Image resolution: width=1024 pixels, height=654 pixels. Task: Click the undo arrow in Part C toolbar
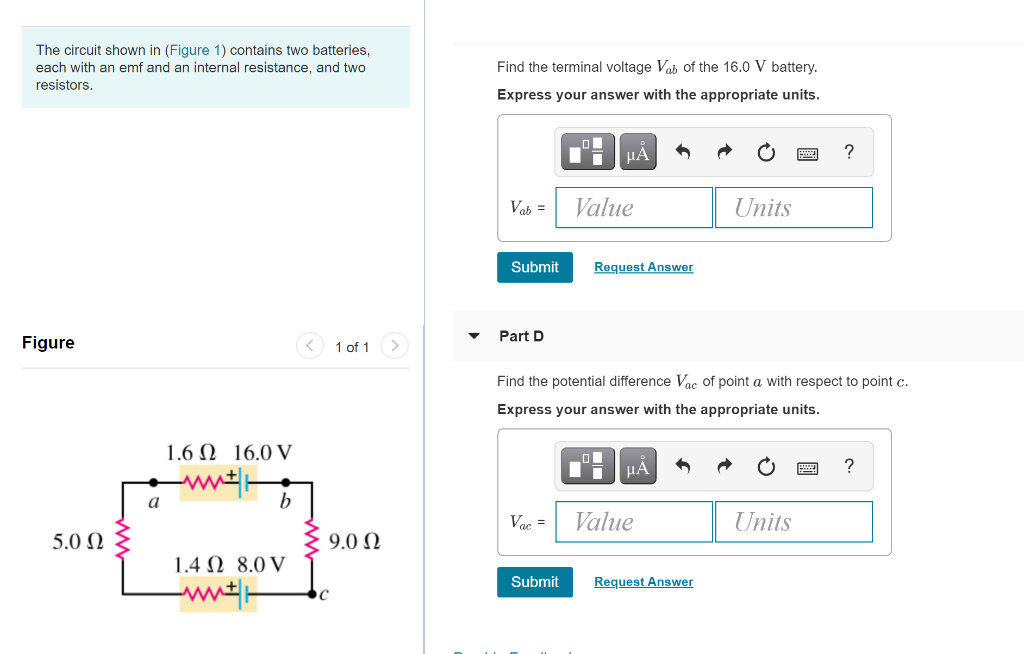tap(682, 151)
